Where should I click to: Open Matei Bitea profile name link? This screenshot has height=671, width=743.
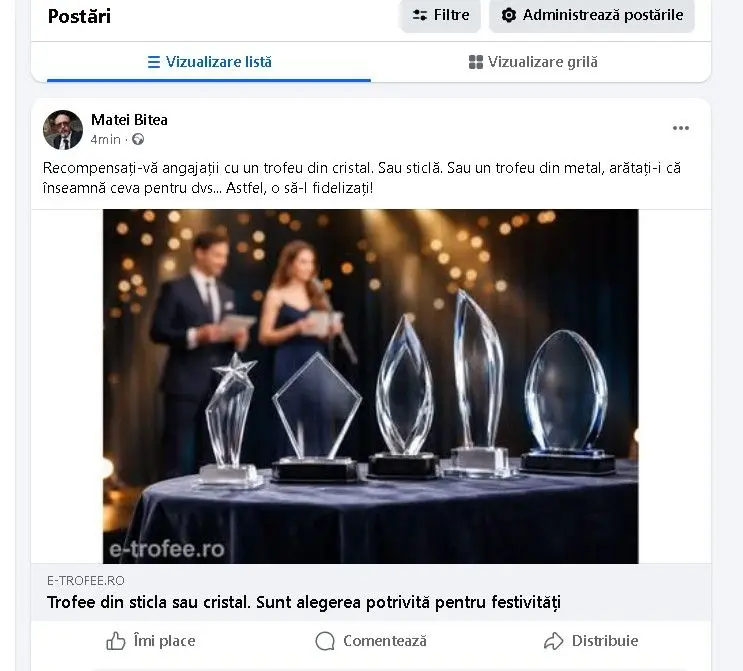129,119
